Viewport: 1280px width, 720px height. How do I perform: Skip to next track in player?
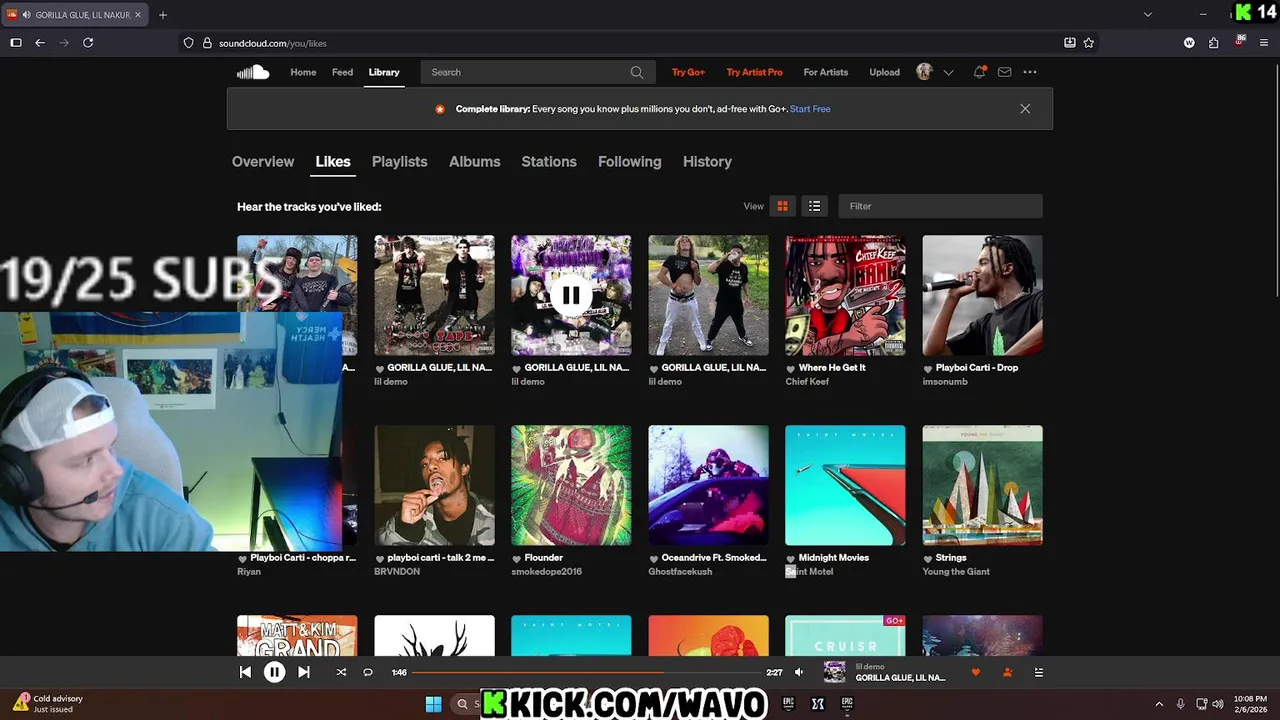tap(304, 673)
